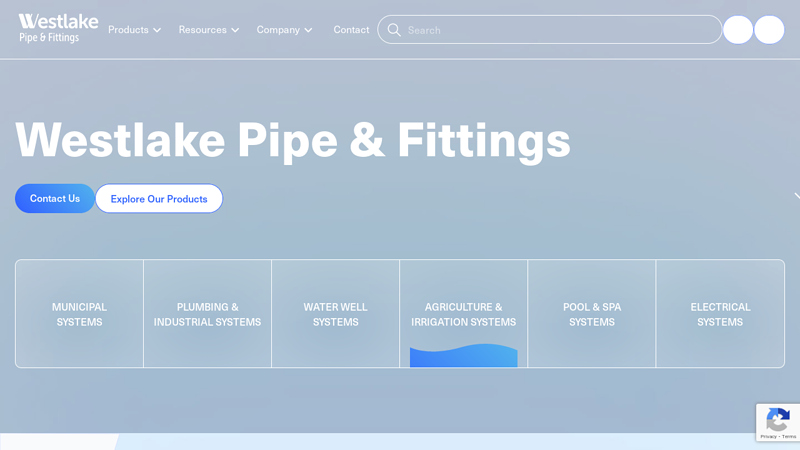The width and height of the screenshot is (800, 450).
Task: Click the second white circle header button
Action: (x=769, y=30)
